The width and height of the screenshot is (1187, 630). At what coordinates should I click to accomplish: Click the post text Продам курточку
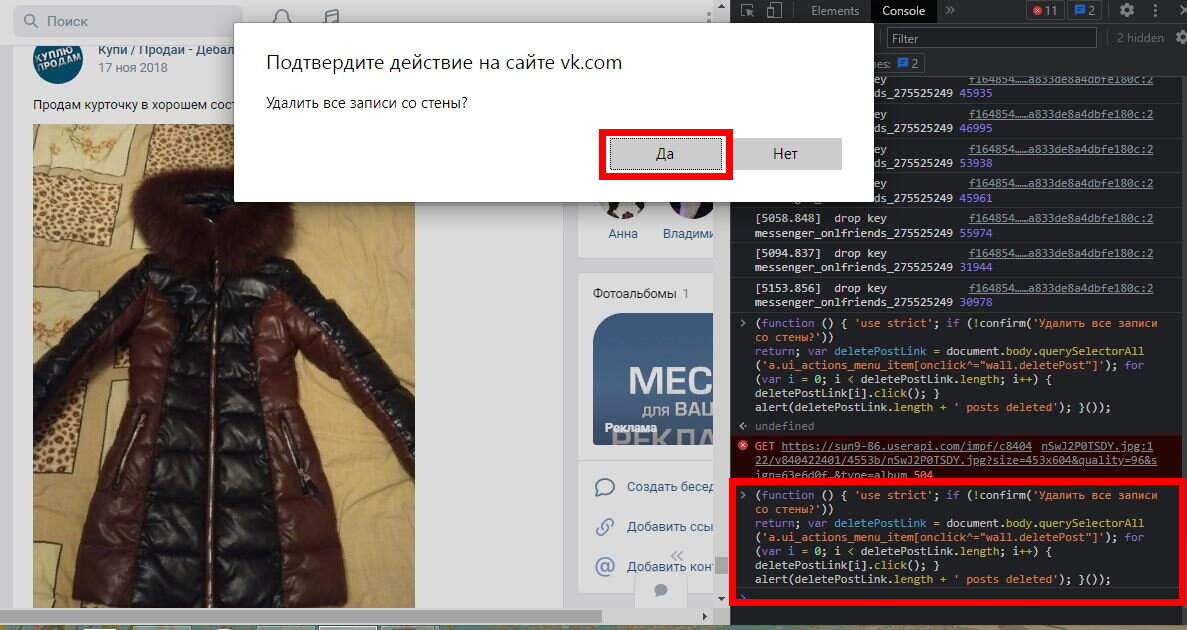[x=132, y=104]
